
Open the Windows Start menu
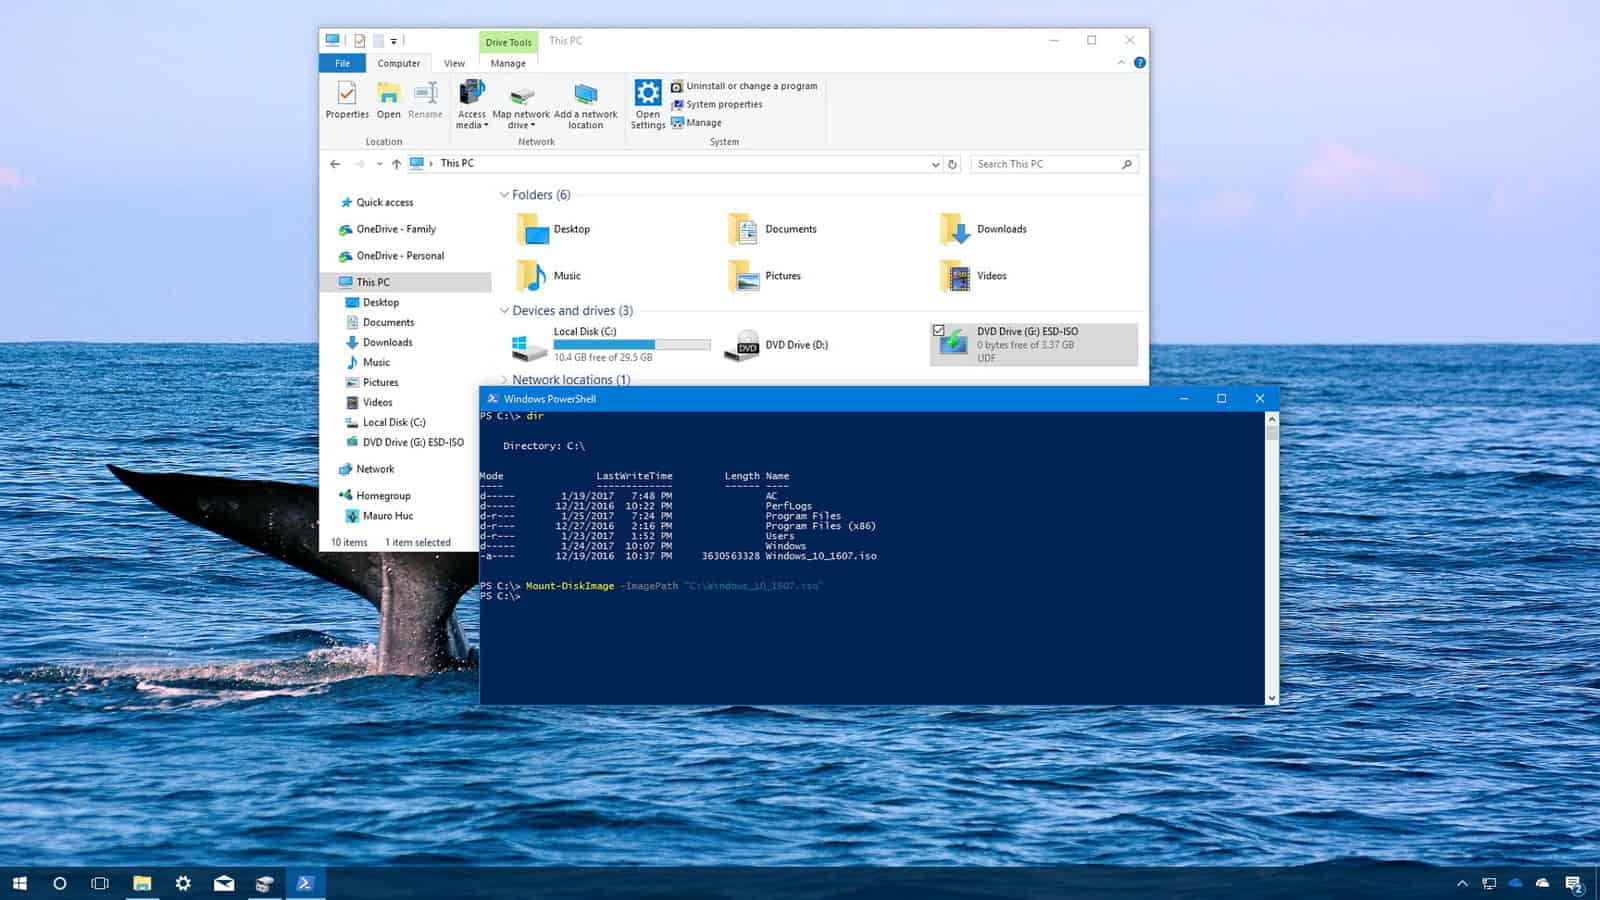pyautogui.click(x=19, y=883)
